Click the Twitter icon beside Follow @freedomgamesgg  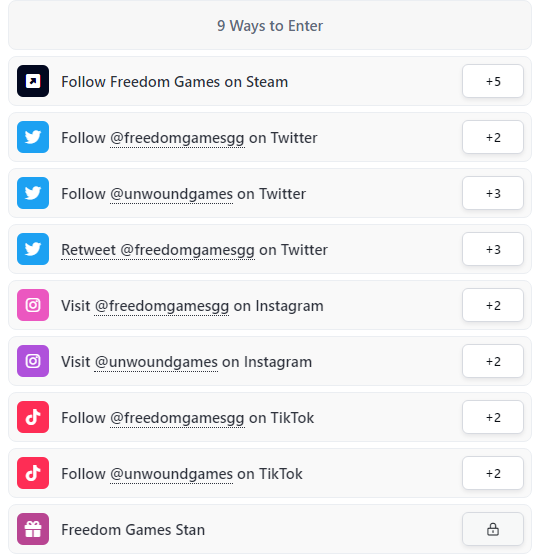click(33, 137)
